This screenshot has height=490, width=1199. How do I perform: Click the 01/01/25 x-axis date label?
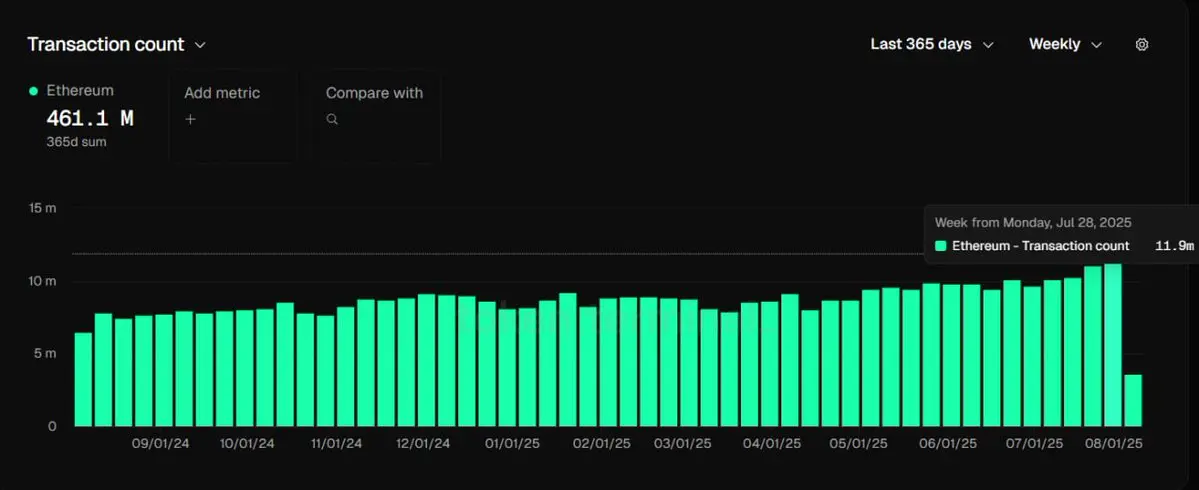click(x=514, y=444)
